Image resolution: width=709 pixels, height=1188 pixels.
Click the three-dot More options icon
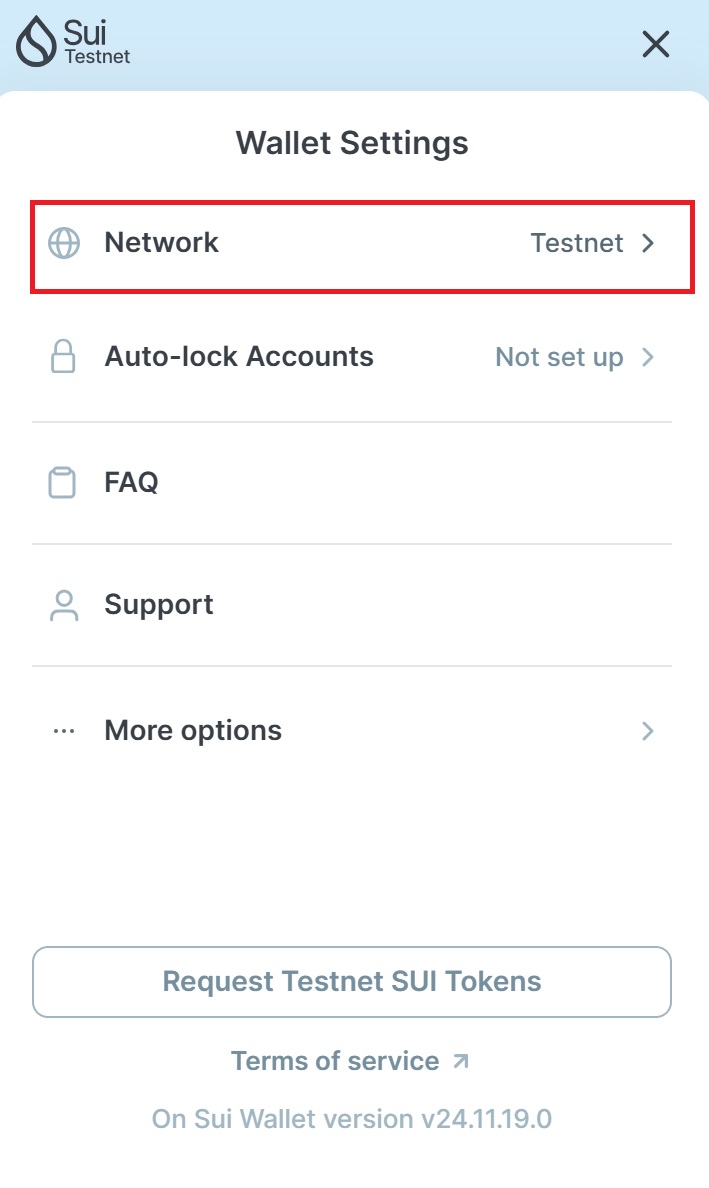[x=64, y=731]
